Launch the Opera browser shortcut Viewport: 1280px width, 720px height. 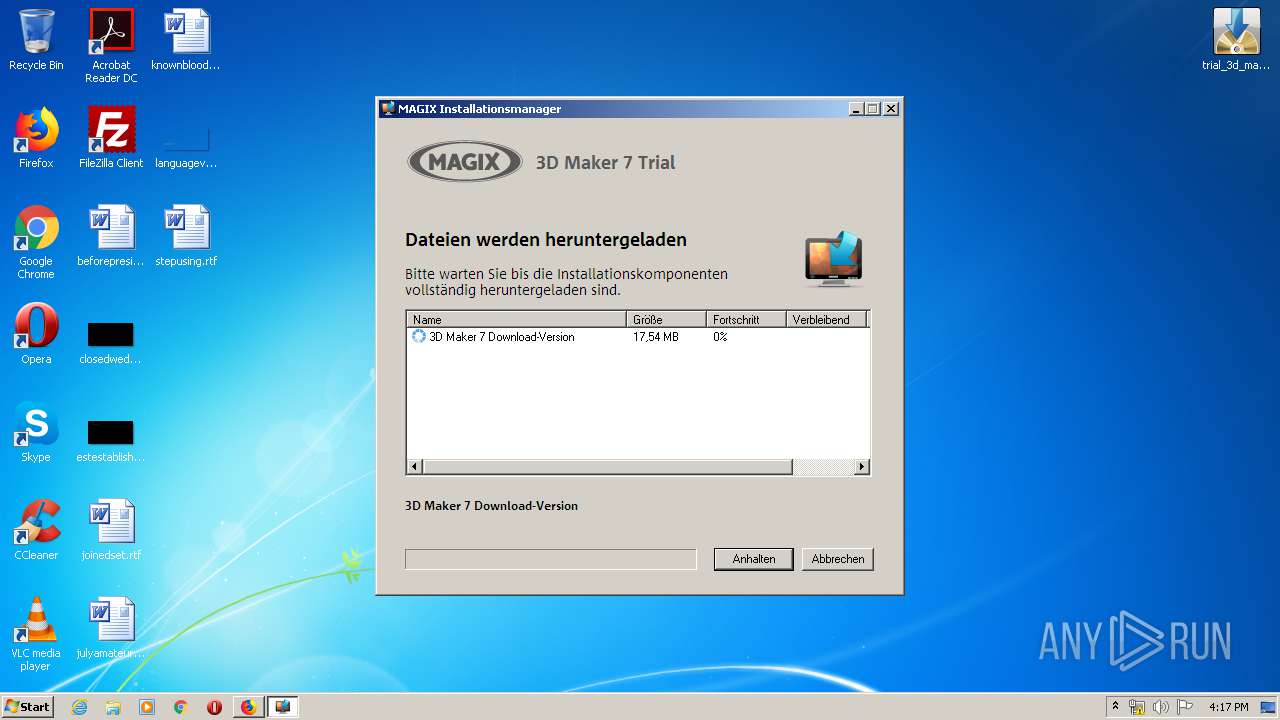coord(36,334)
